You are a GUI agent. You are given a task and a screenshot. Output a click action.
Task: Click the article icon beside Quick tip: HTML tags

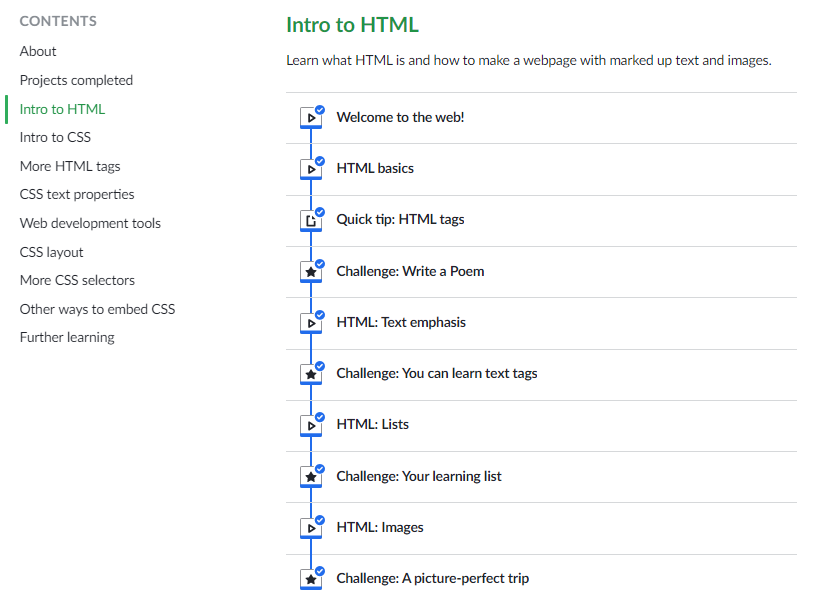pyautogui.click(x=311, y=221)
